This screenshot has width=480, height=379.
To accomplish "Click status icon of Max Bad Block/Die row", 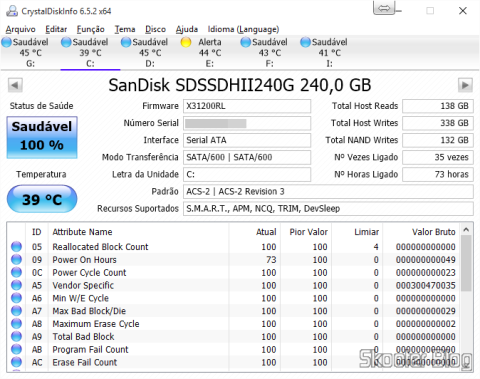I will [16, 311].
